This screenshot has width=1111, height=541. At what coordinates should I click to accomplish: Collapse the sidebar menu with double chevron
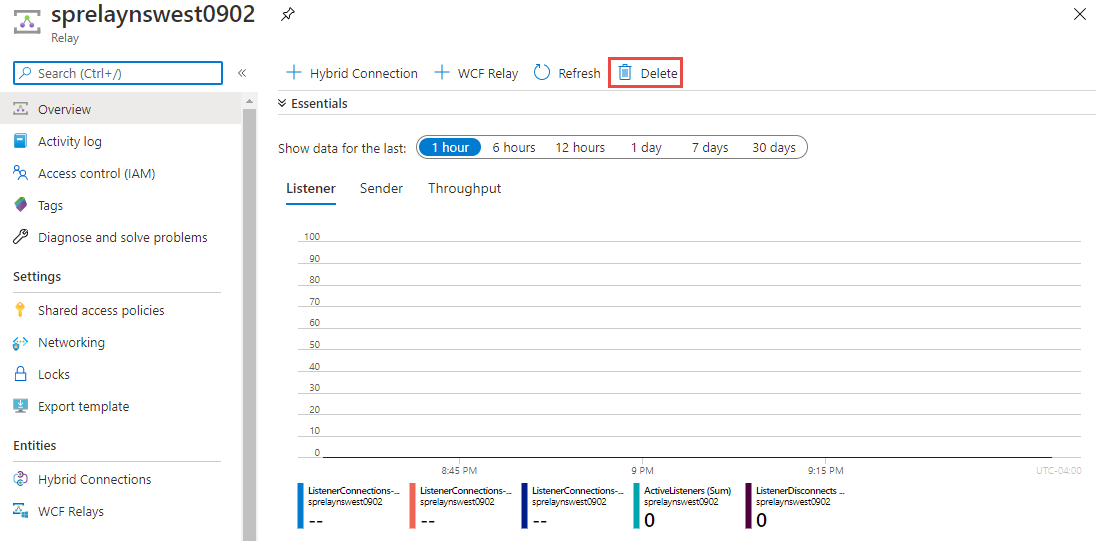click(x=242, y=73)
